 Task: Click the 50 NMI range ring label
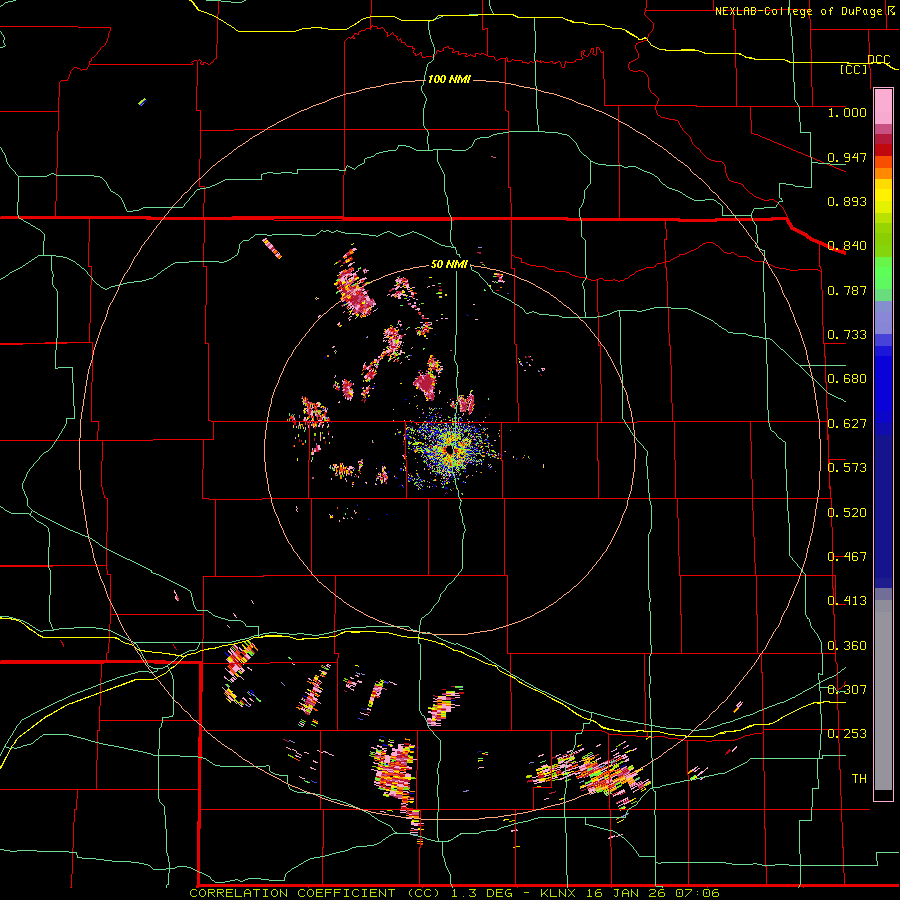pos(449,264)
